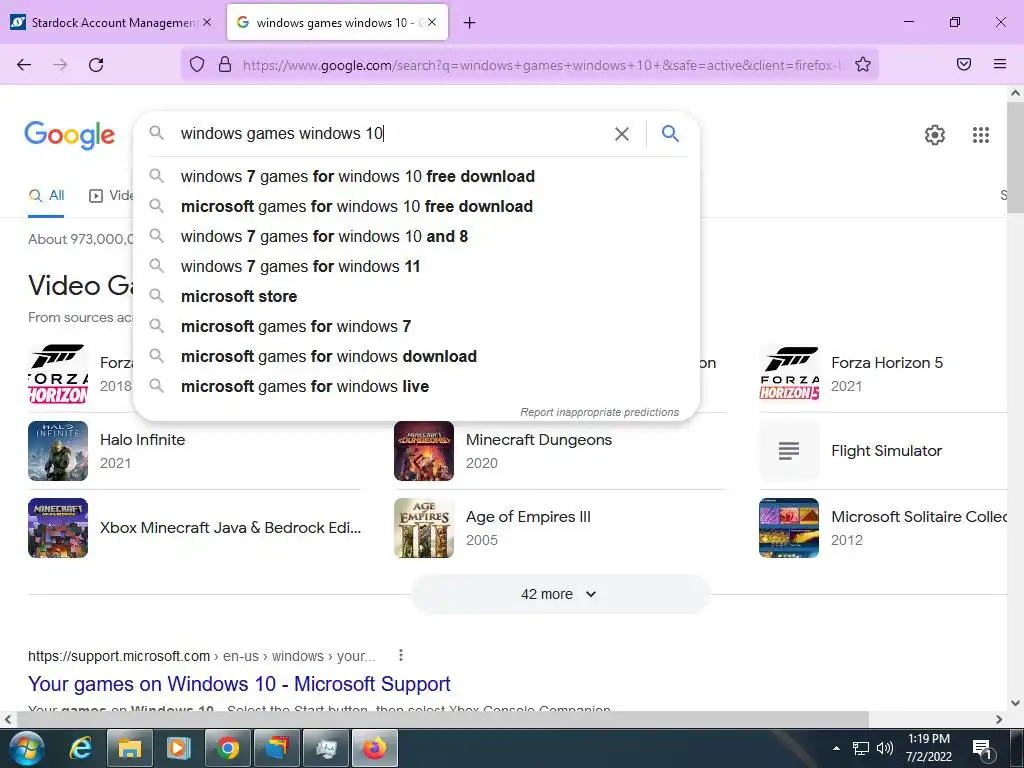
Task: Click the Firefox taskbar icon
Action: click(x=374, y=748)
